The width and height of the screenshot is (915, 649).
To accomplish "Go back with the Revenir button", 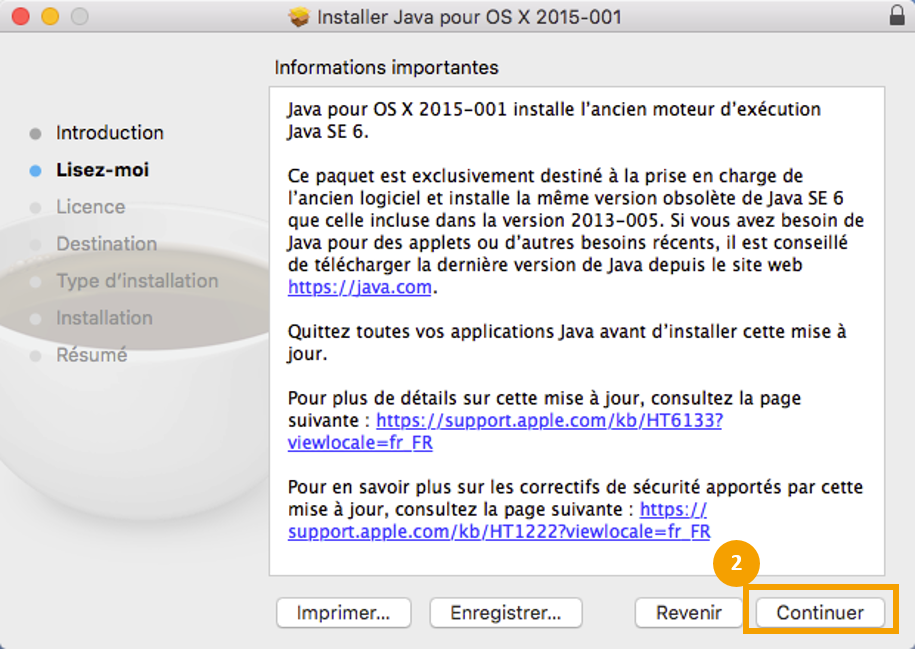I will click(689, 612).
